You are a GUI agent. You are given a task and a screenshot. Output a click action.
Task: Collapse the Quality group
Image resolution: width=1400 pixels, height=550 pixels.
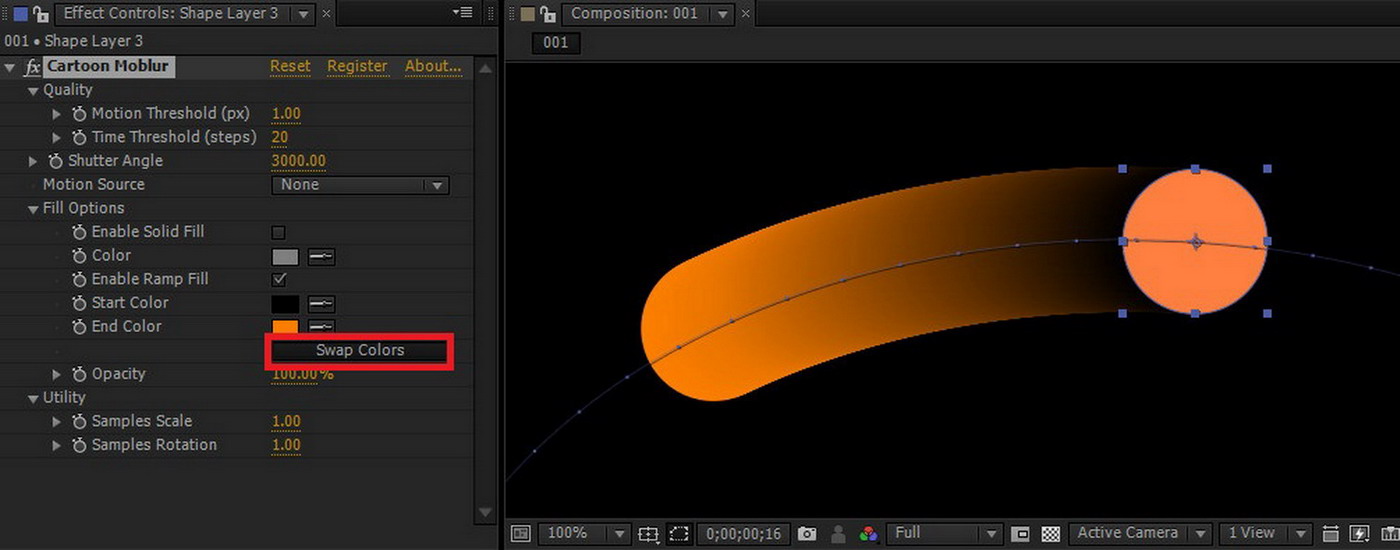[33, 91]
